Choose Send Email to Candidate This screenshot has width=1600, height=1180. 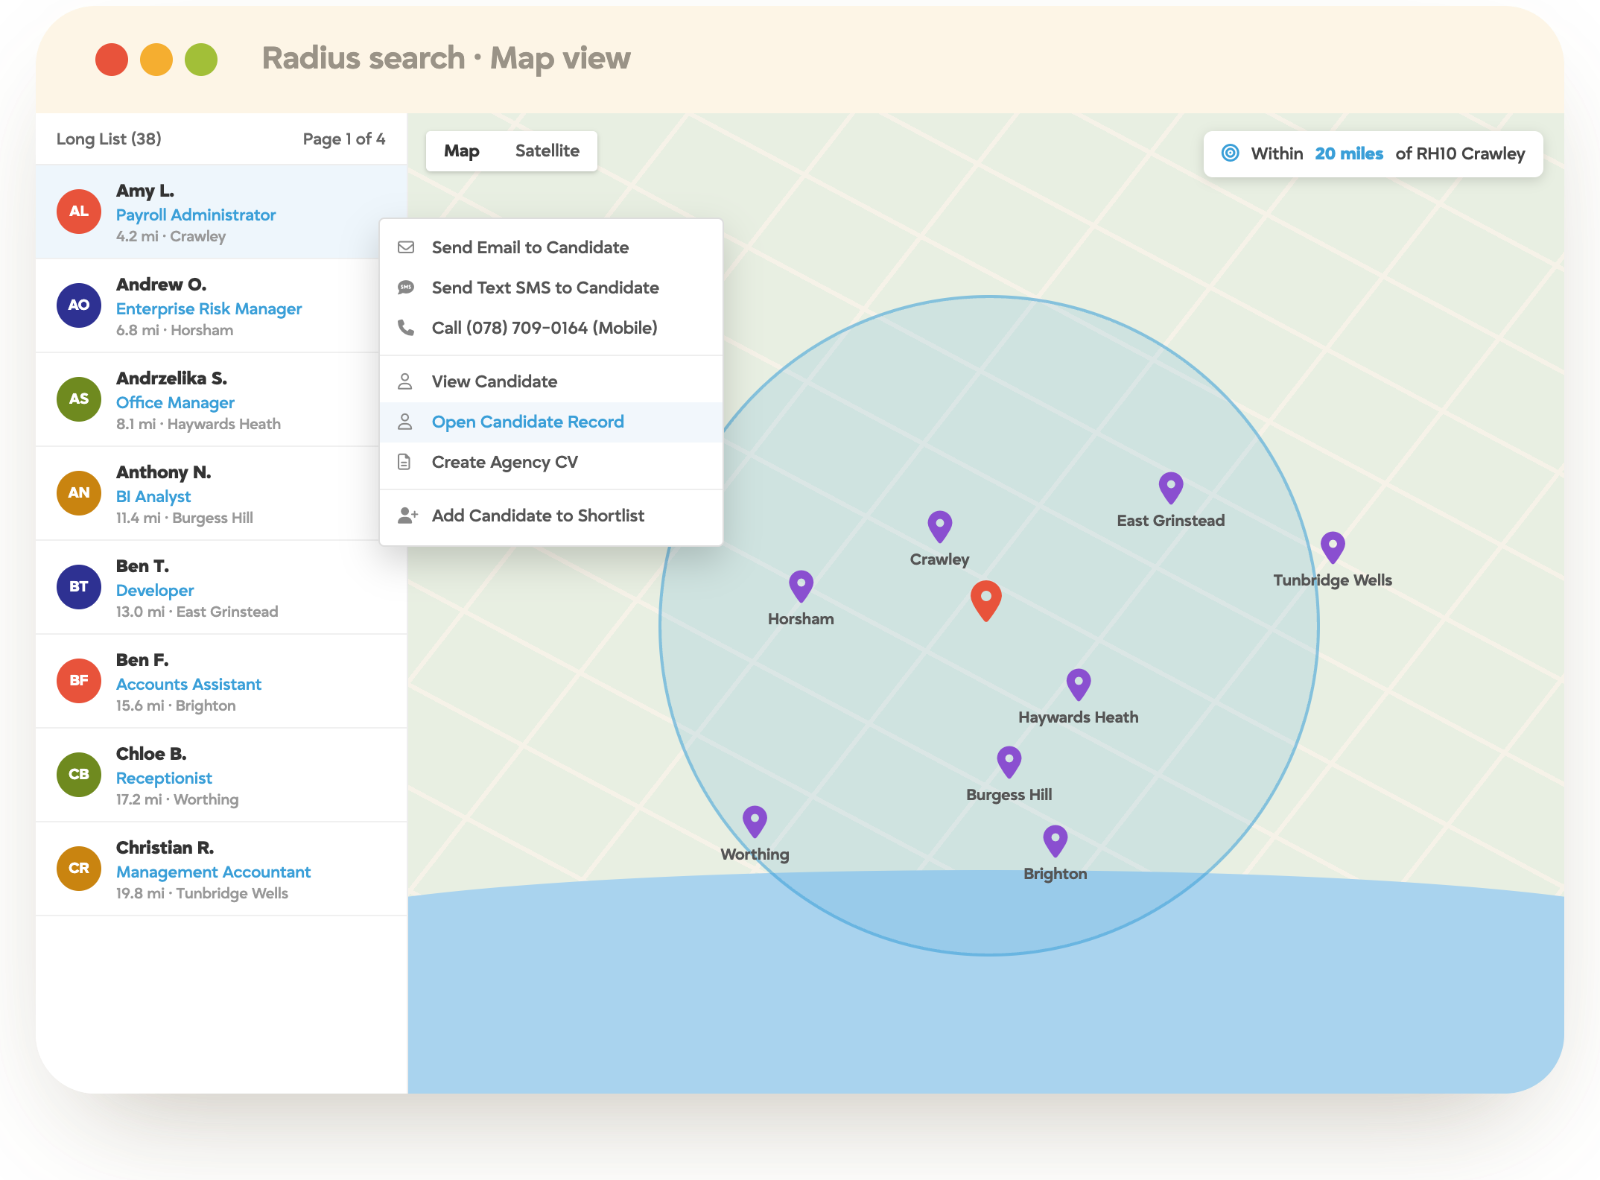pos(551,247)
